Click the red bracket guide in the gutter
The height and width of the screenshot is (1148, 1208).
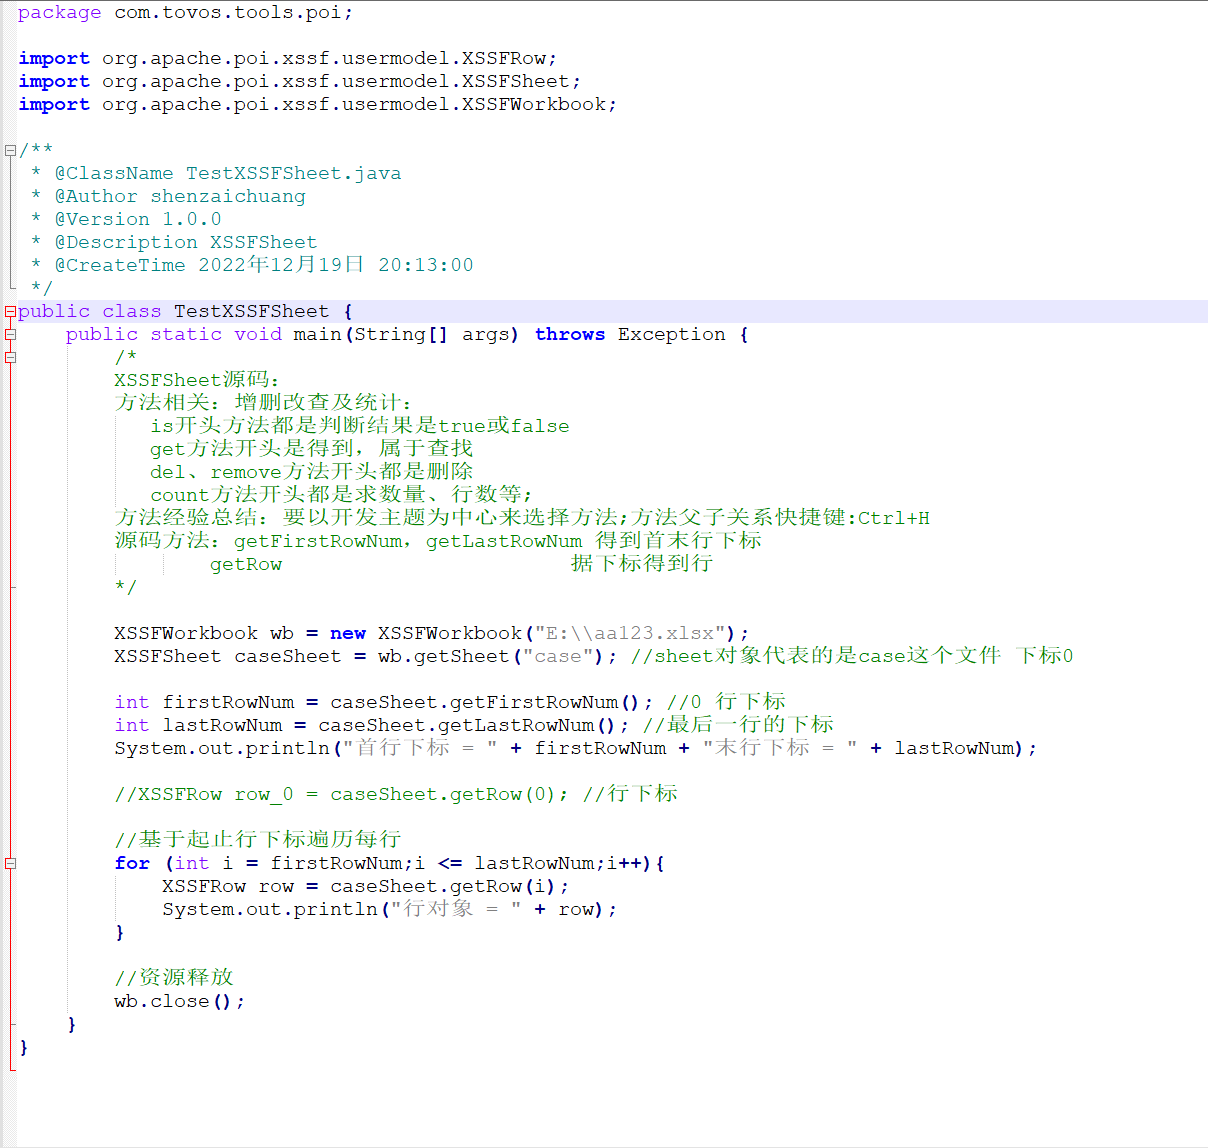[x=8, y=600]
